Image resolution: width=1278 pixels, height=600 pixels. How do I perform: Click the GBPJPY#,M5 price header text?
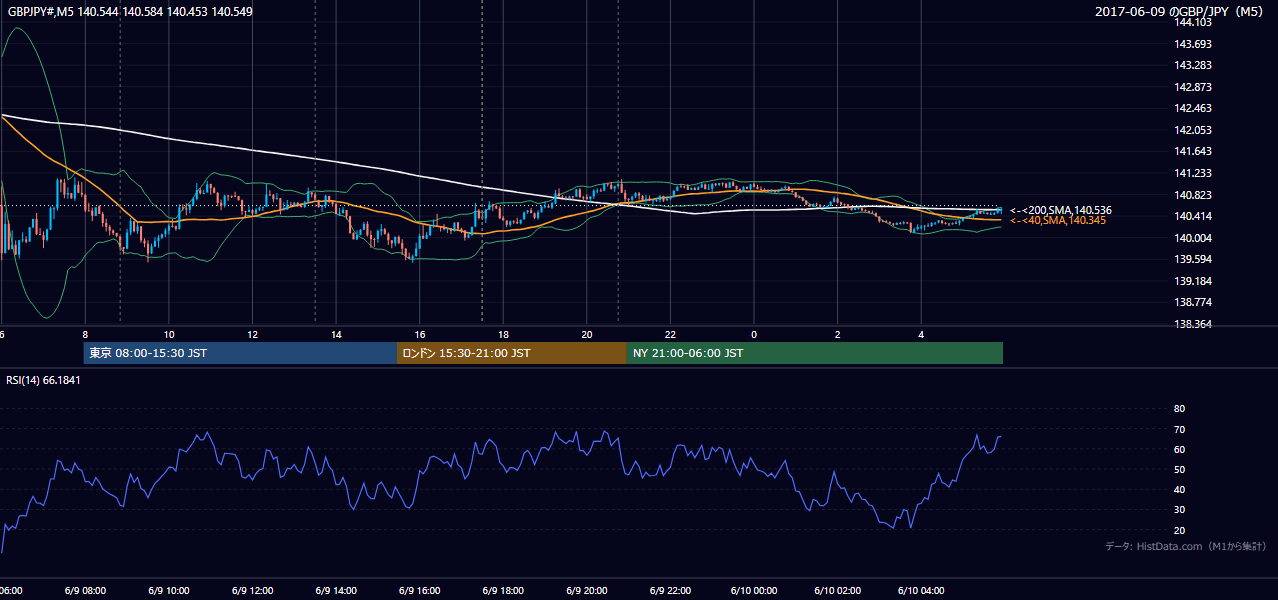click(x=130, y=12)
